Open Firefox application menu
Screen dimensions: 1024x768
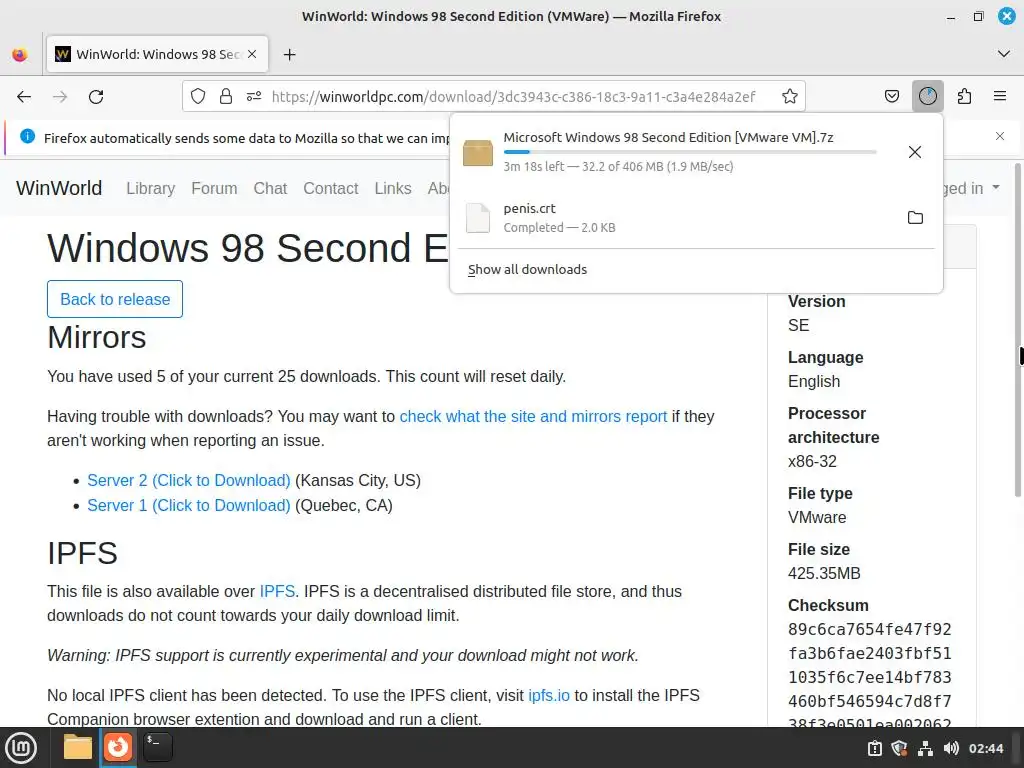[1000, 97]
